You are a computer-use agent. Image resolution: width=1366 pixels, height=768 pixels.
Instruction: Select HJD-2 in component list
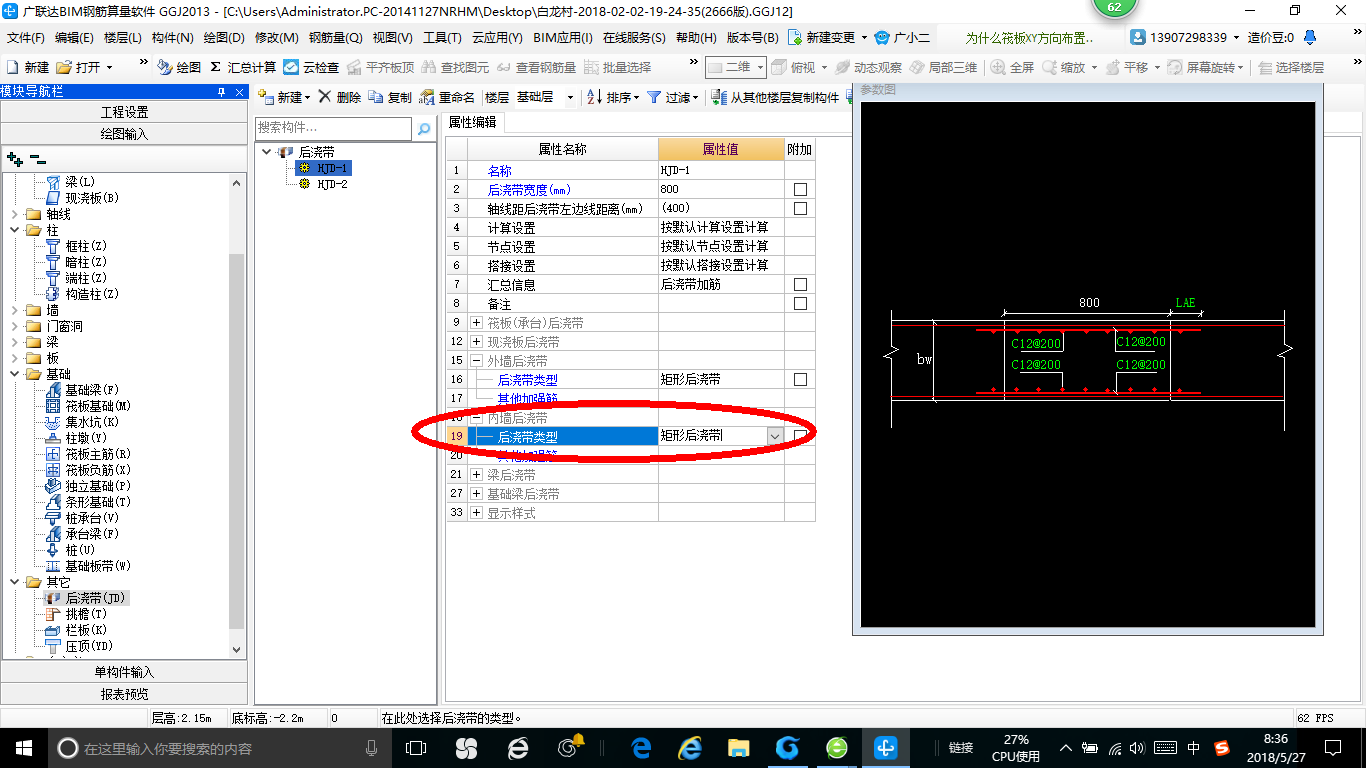(x=332, y=184)
